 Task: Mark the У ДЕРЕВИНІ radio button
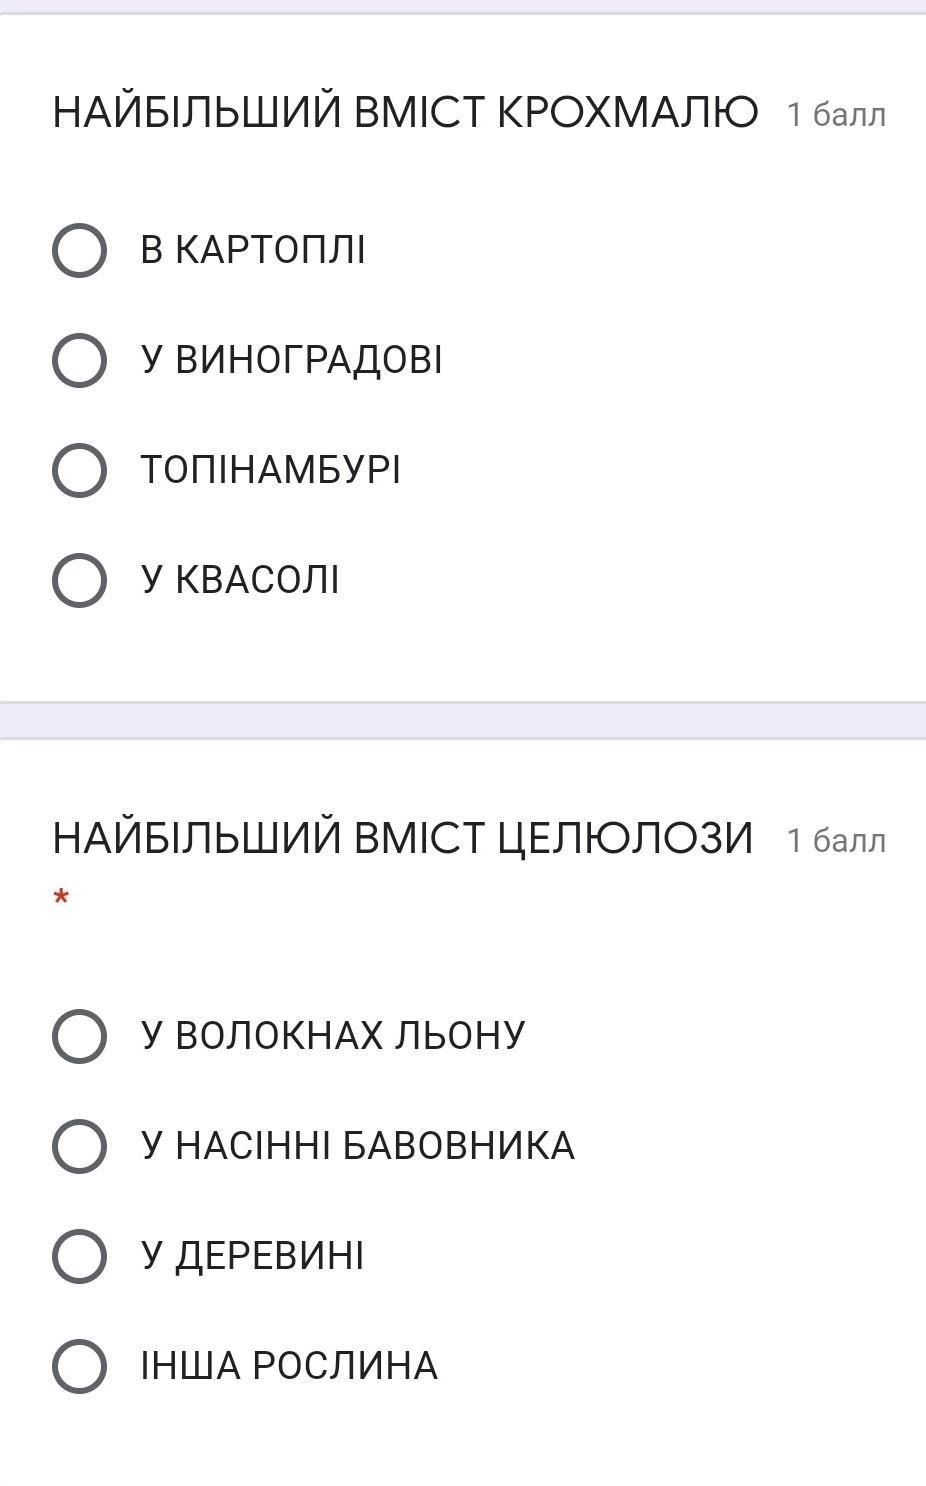tap(79, 1256)
